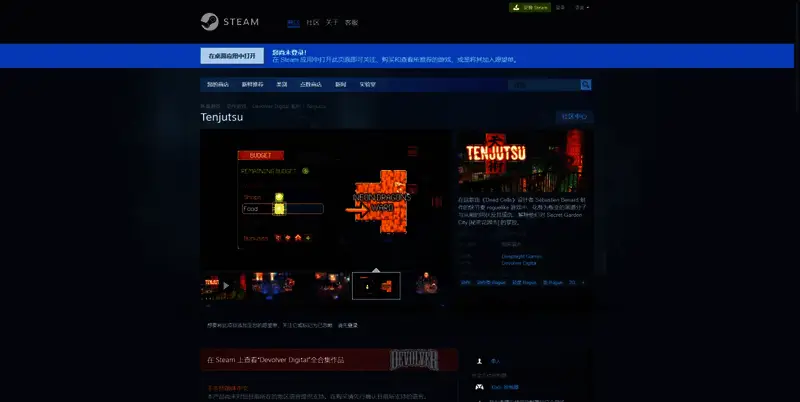Click the single-player person icon
Screen dimensions: 800x402
click(x=479, y=360)
